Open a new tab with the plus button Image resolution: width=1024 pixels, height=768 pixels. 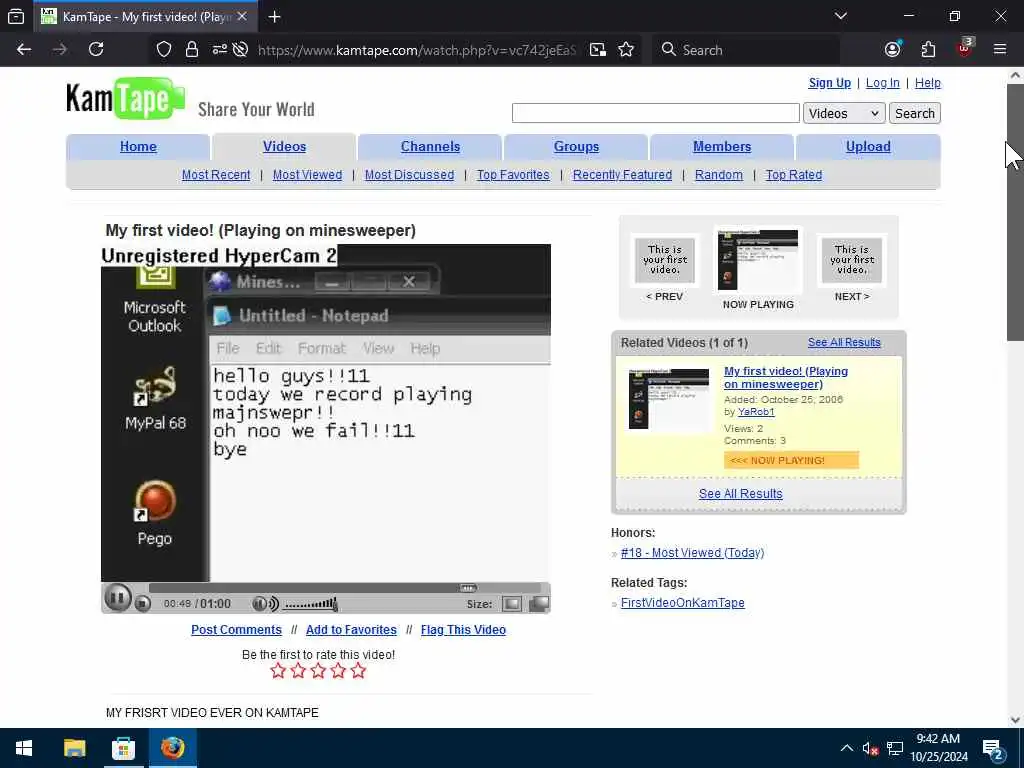[x=274, y=17]
